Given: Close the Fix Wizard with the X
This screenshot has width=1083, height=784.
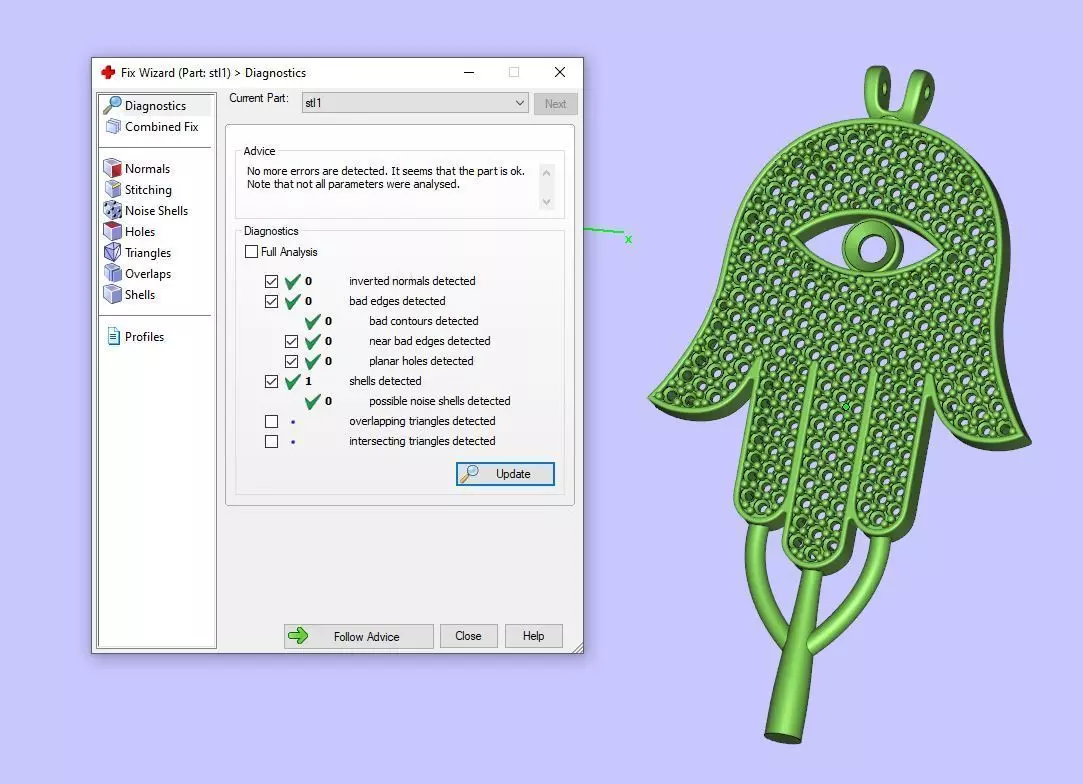Looking at the screenshot, I should point(560,72).
